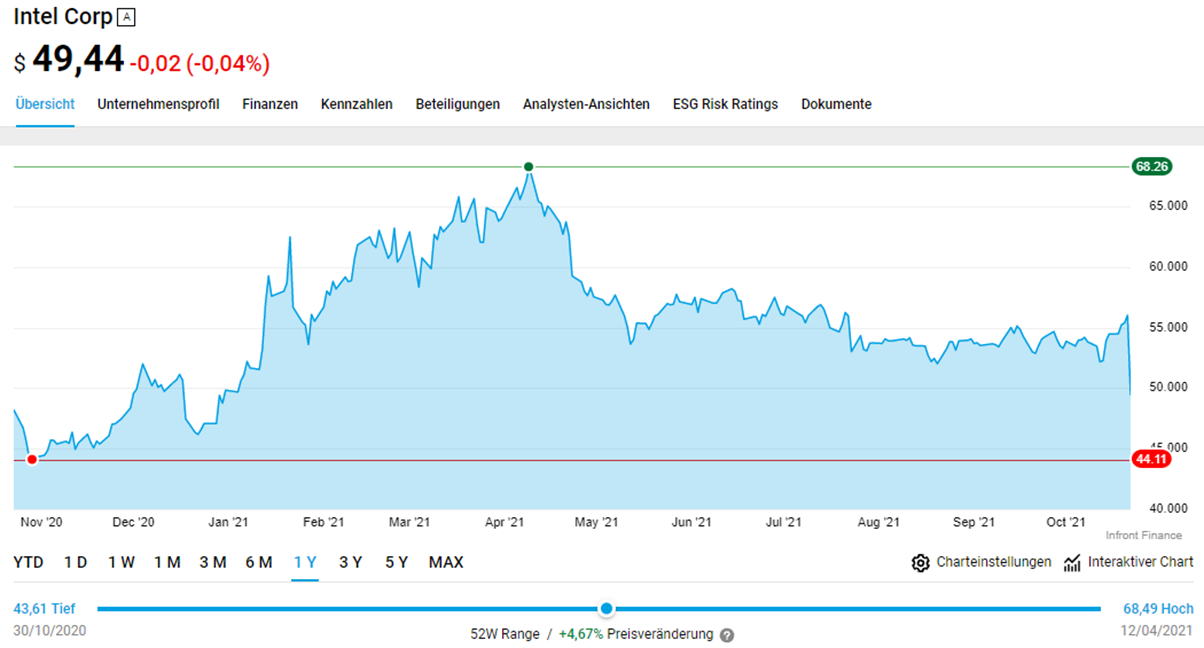
Task: Select the YTD time range
Action: point(28,563)
